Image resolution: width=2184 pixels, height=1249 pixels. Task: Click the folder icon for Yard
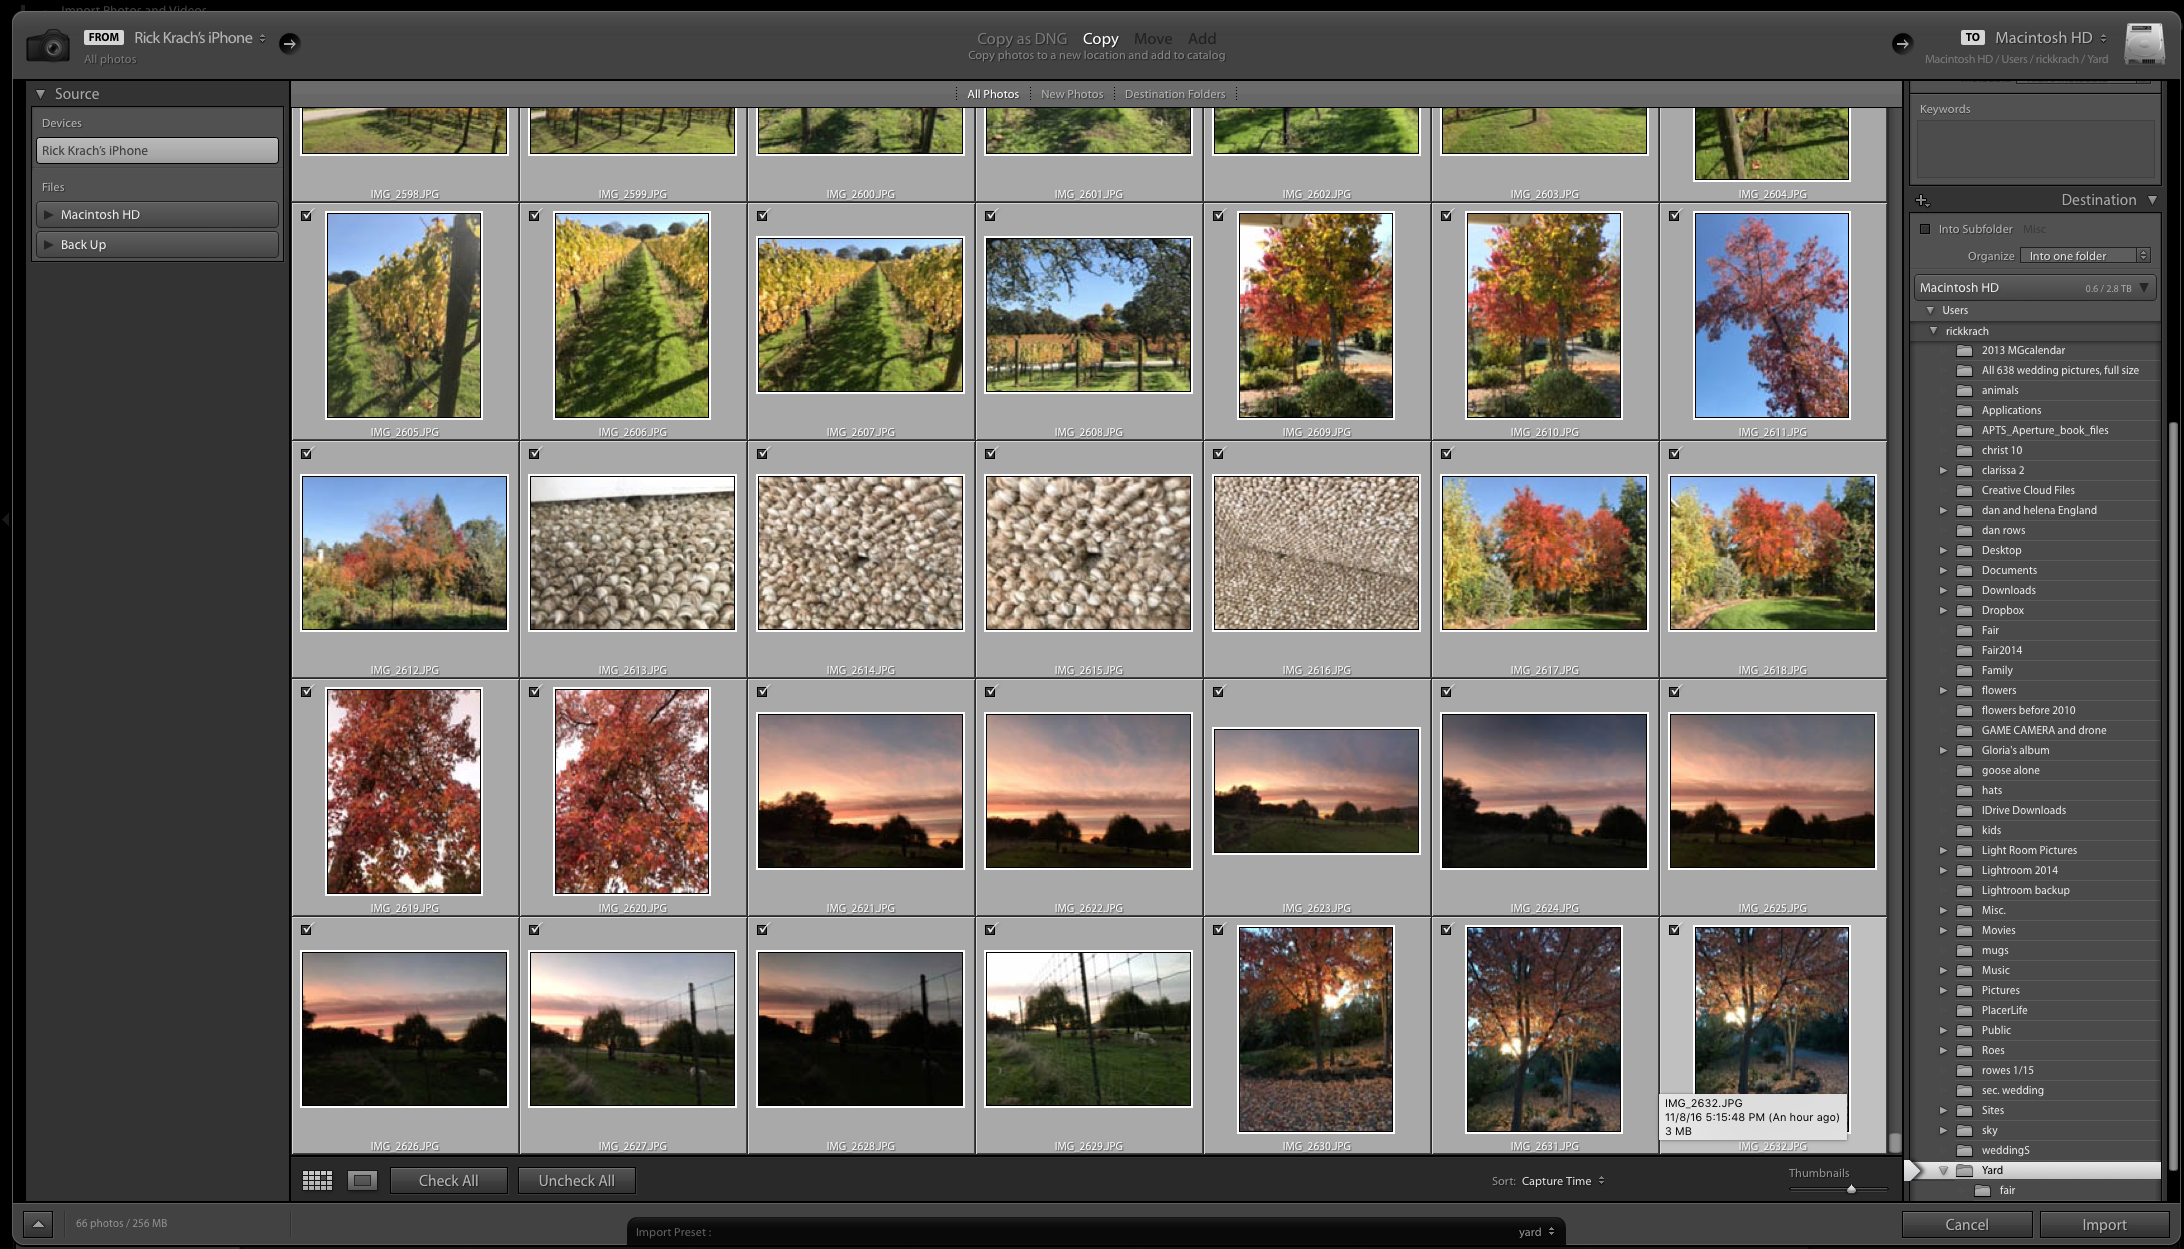1964,1171
